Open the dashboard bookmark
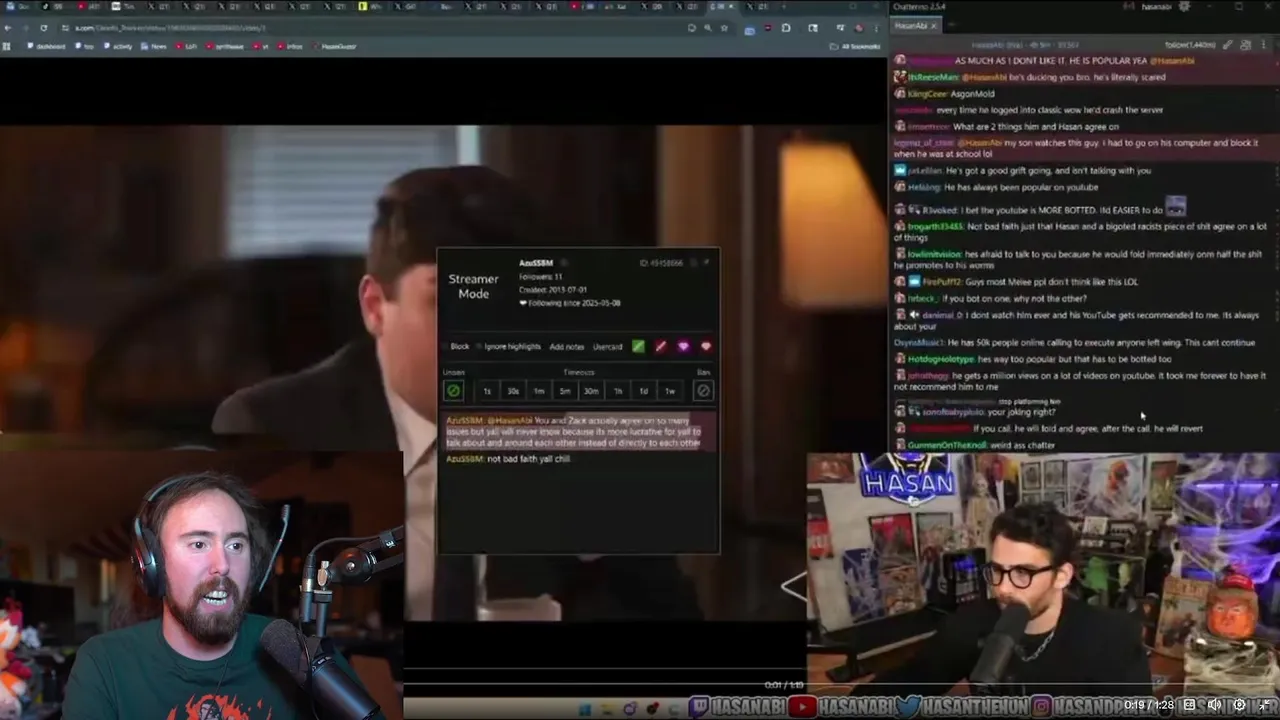The image size is (1280, 720). pos(45,46)
